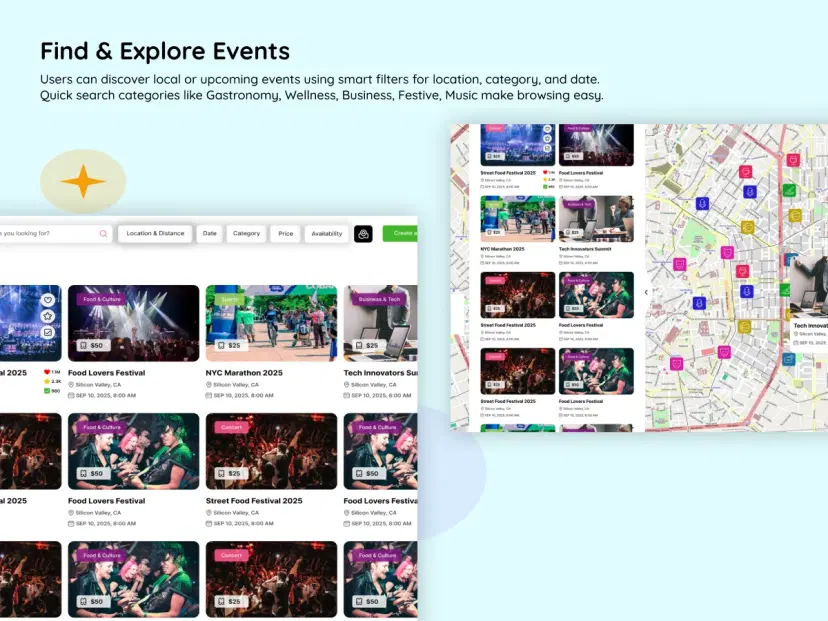Select the Price filter tab
The image size is (828, 621).
[x=285, y=233]
